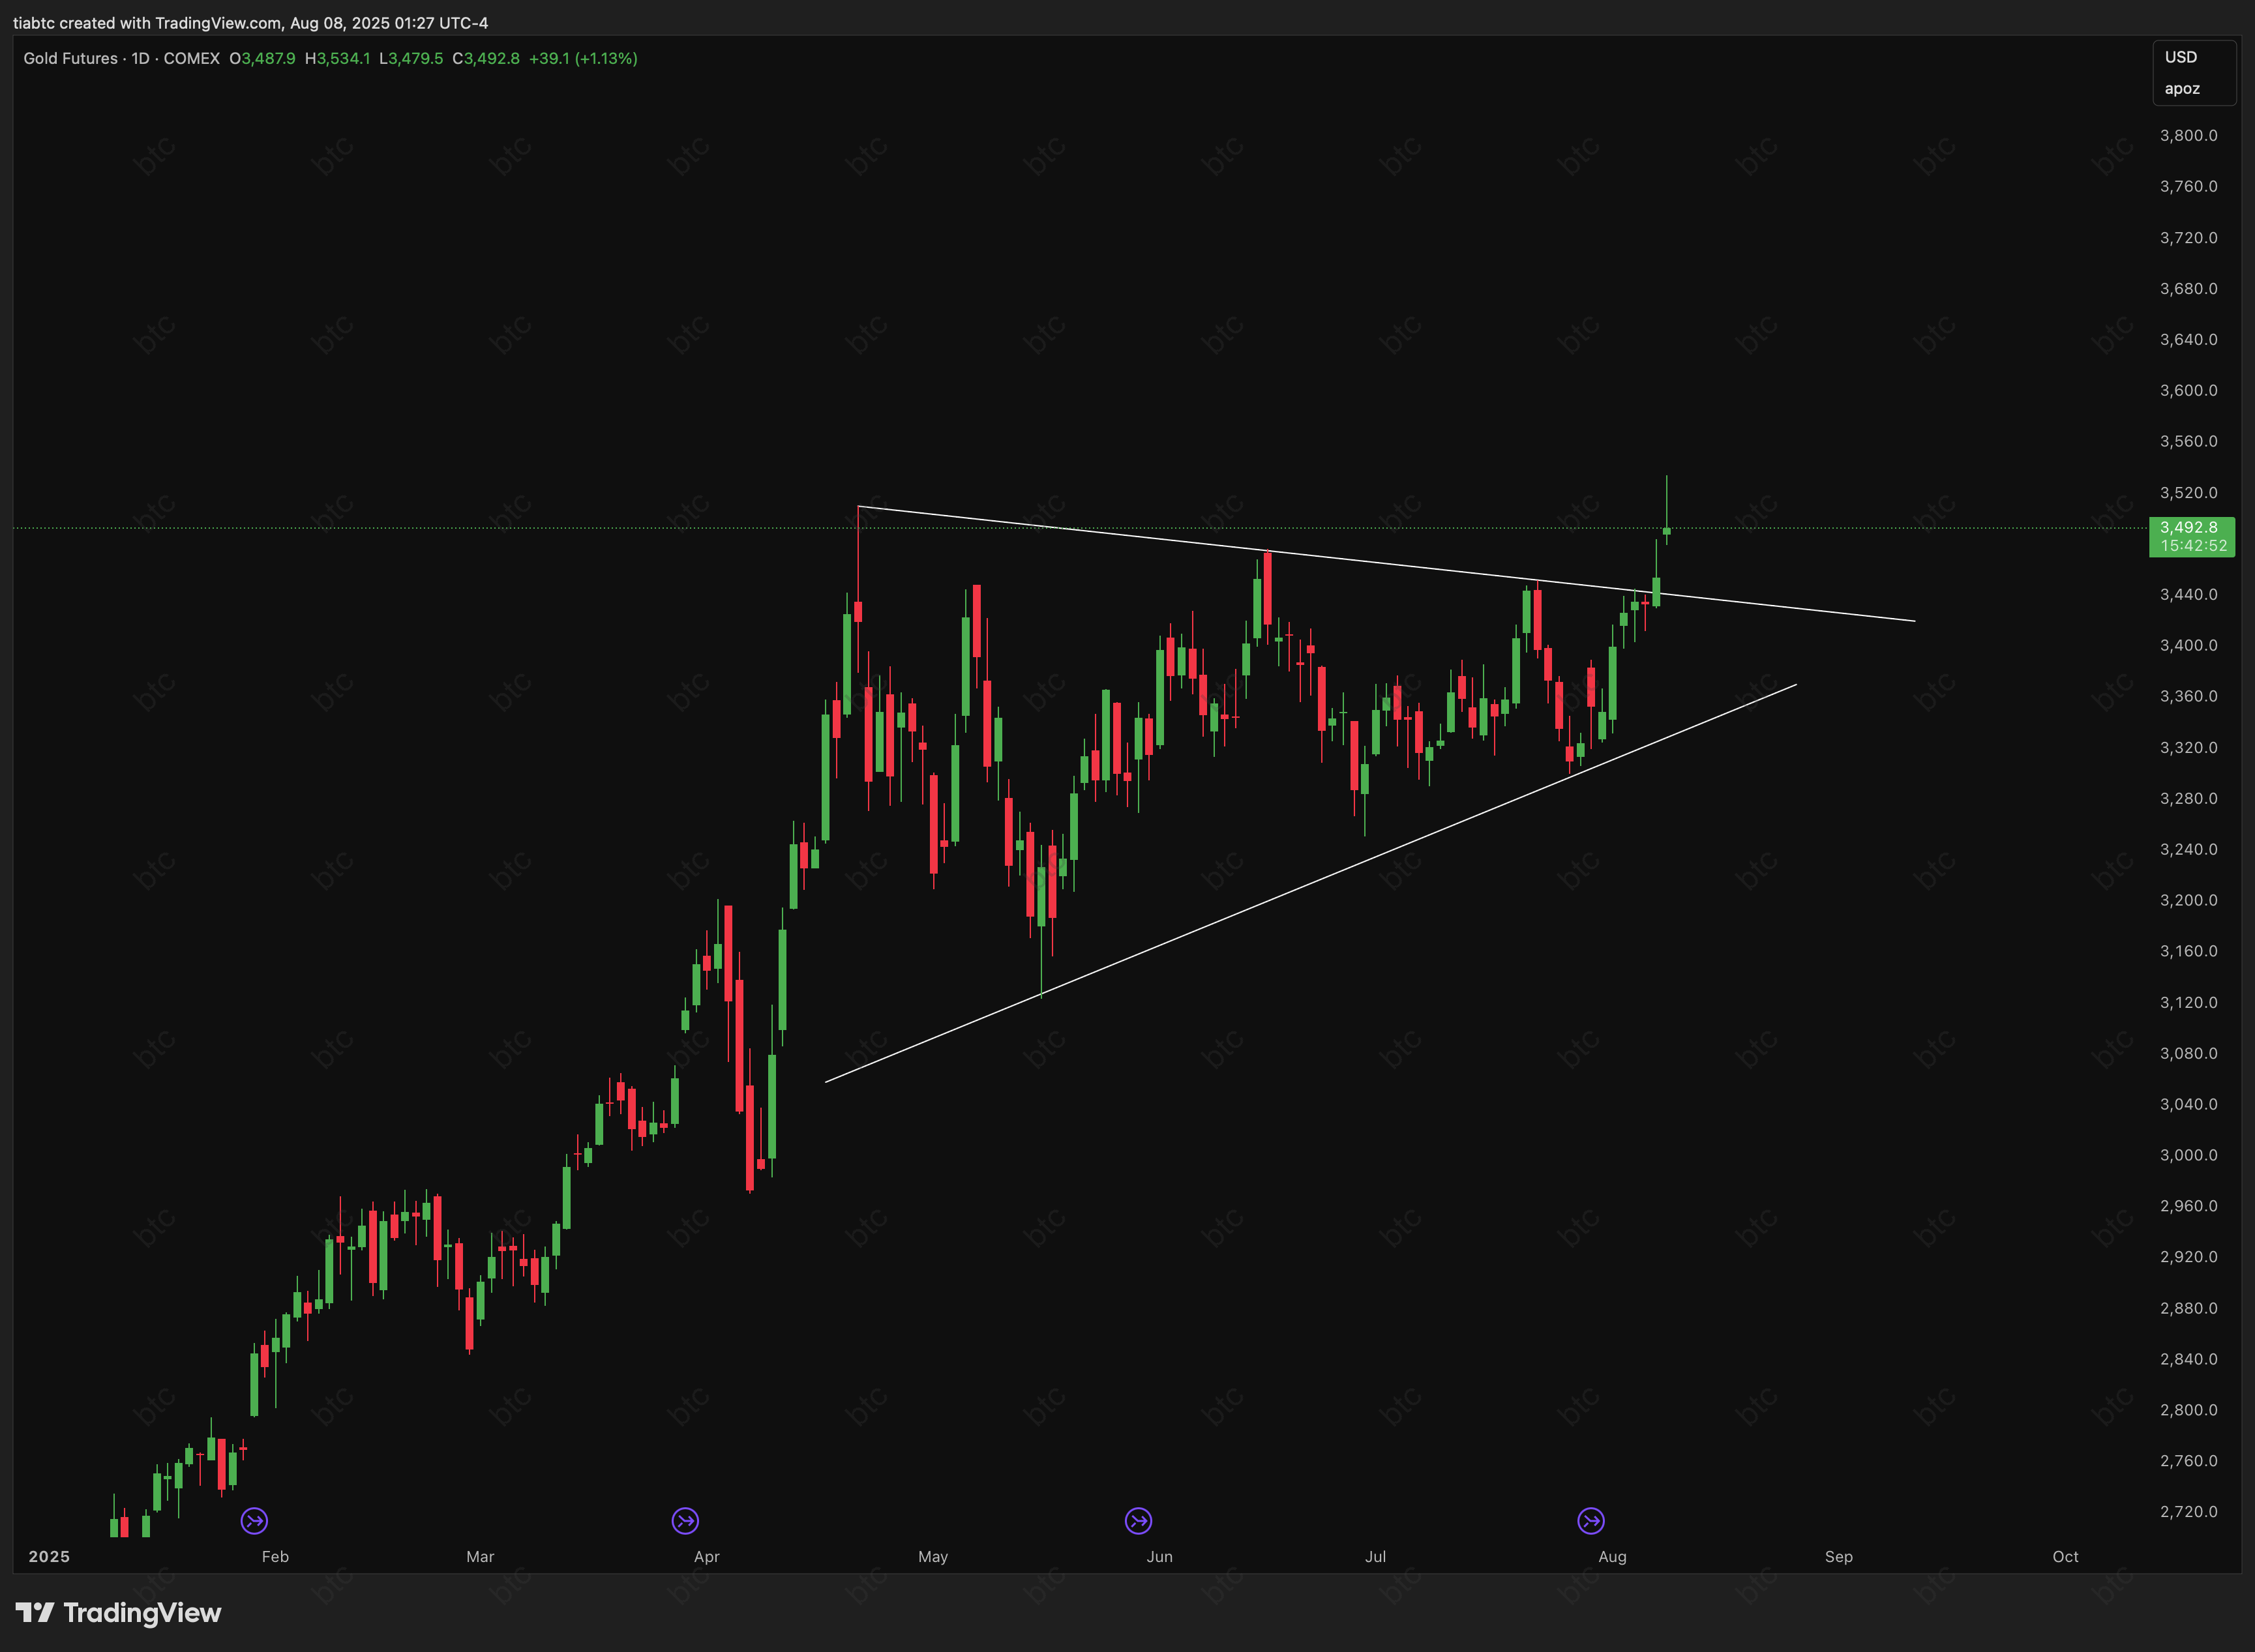Click the 3,800.0 price axis label
Image resolution: width=2255 pixels, height=1652 pixels.
pyautogui.click(x=2188, y=135)
